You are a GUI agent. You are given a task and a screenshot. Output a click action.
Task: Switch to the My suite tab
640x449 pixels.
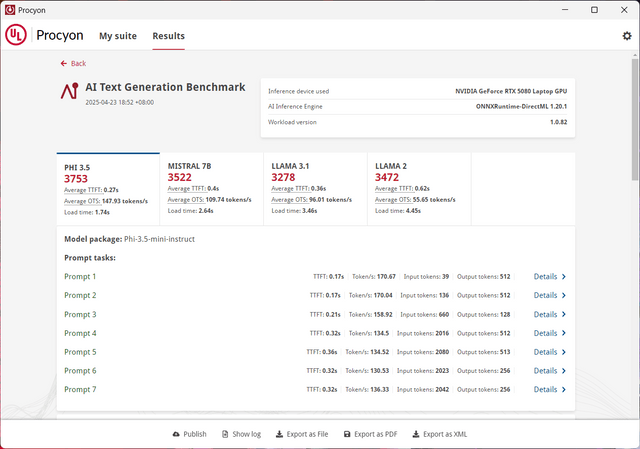(x=118, y=36)
